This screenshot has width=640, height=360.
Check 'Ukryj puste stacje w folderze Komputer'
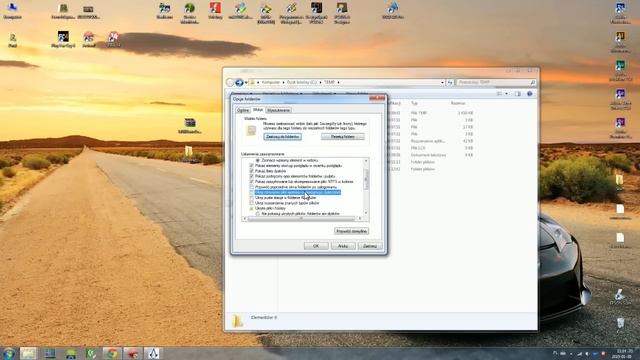[x=251, y=198]
